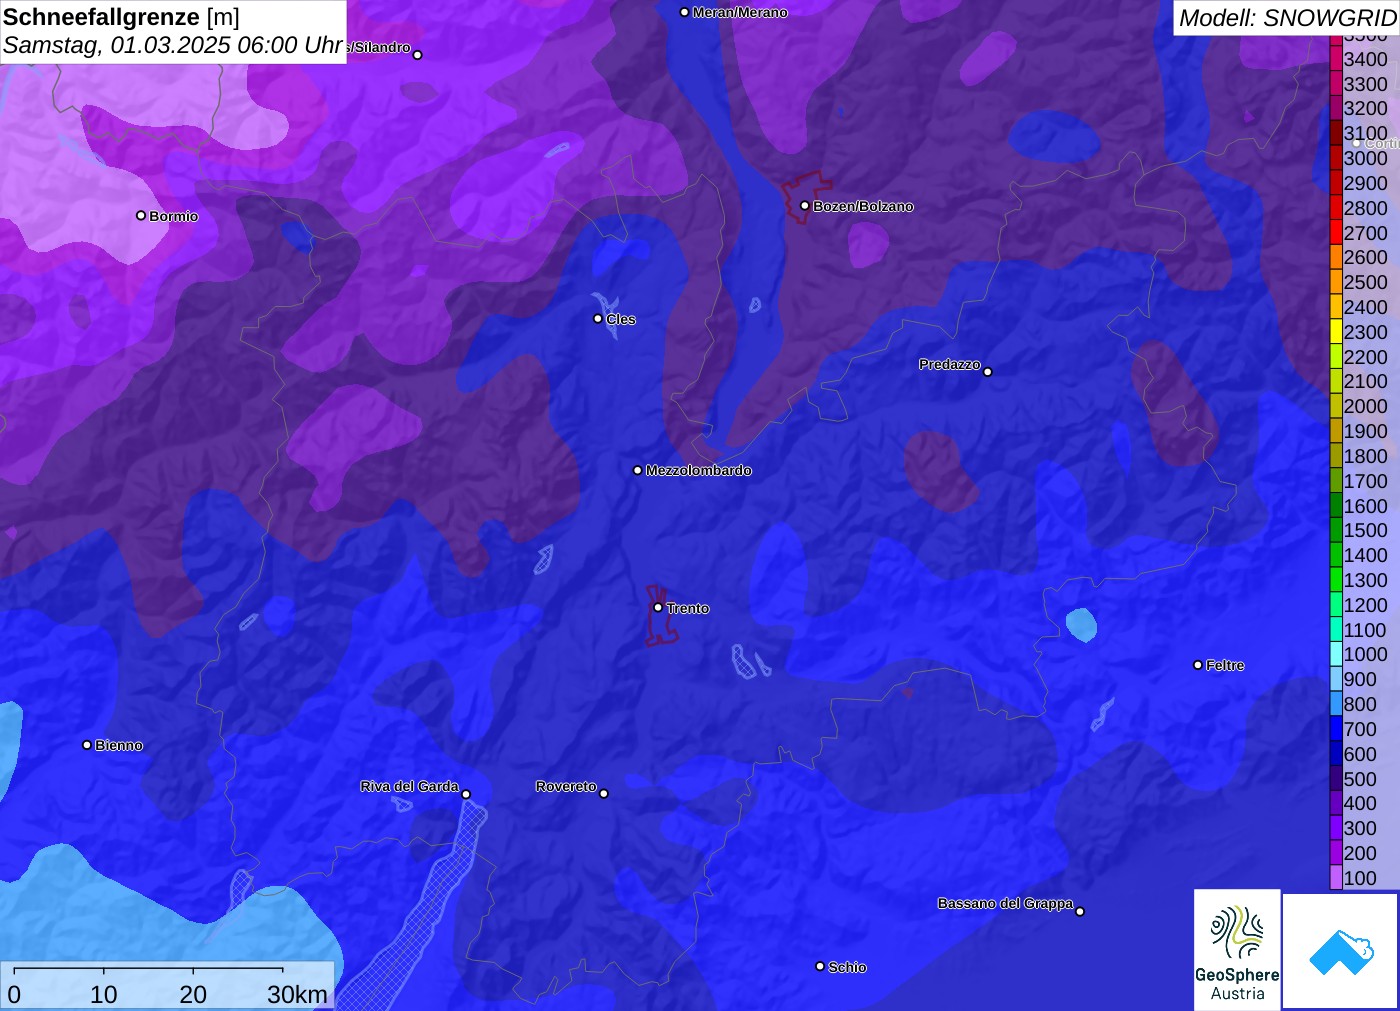Pick the blue legend swatch beside 700
This screenshot has width=1400, height=1011.
click(1335, 729)
